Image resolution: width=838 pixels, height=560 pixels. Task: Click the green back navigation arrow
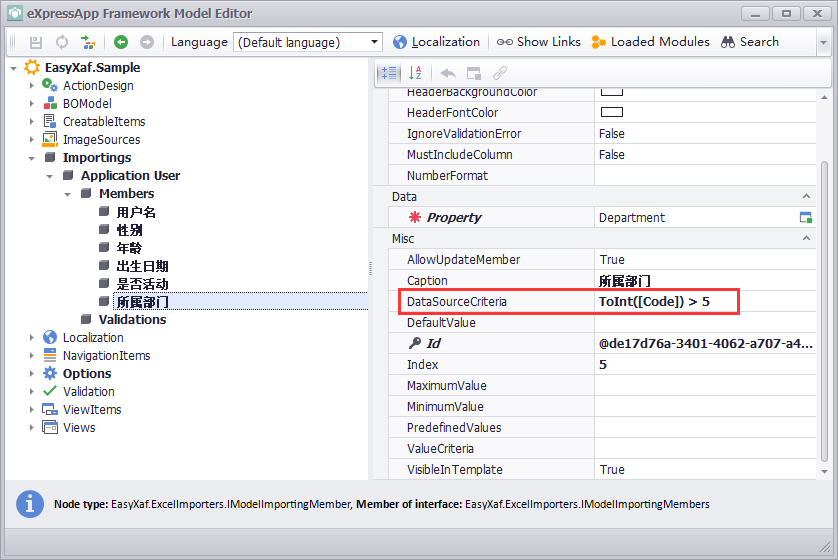[121, 42]
